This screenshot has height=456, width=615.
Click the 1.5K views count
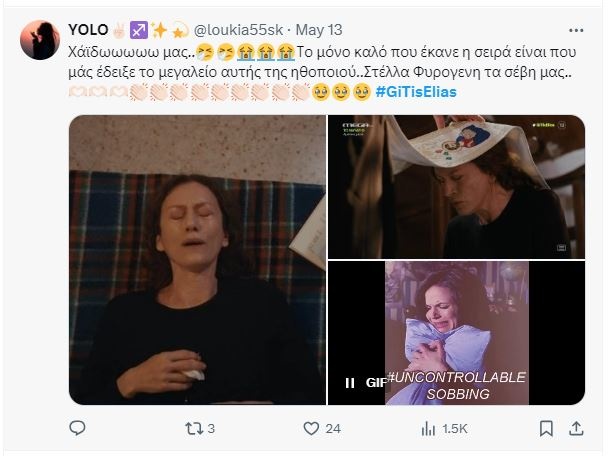[x=455, y=429]
